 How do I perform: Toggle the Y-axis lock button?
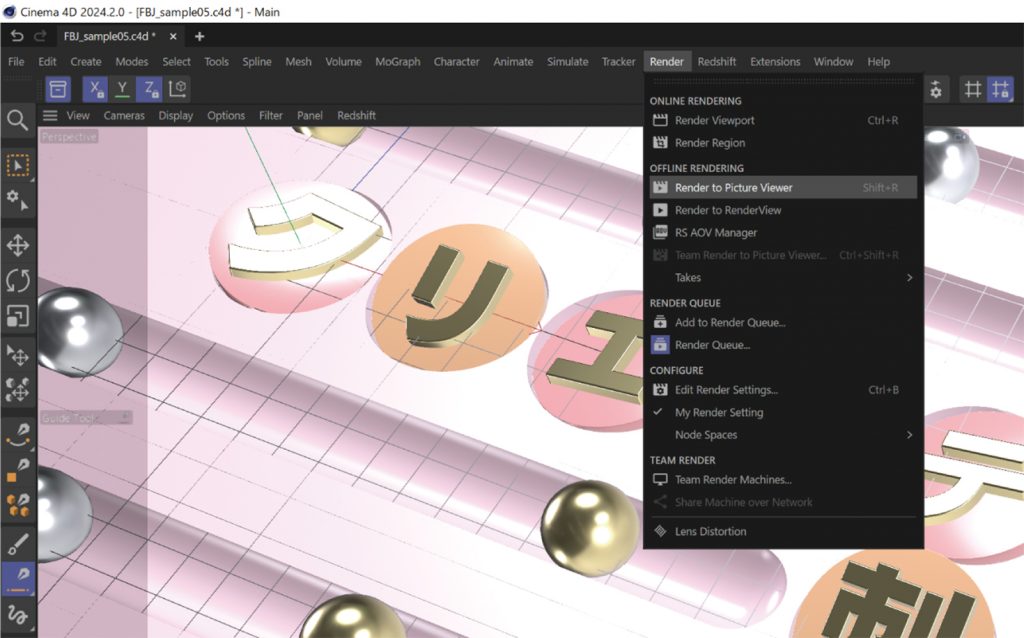[x=122, y=89]
